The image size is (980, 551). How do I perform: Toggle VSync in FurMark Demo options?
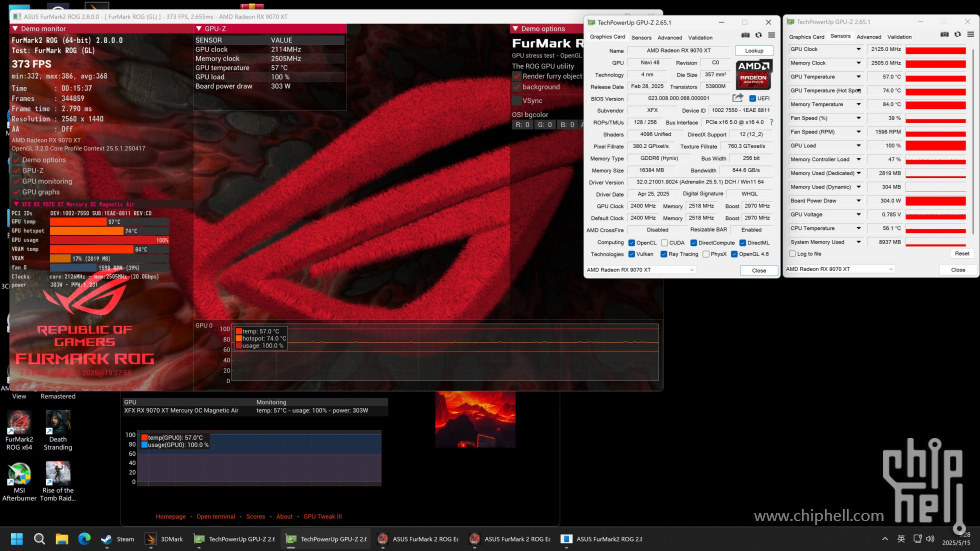[517, 101]
